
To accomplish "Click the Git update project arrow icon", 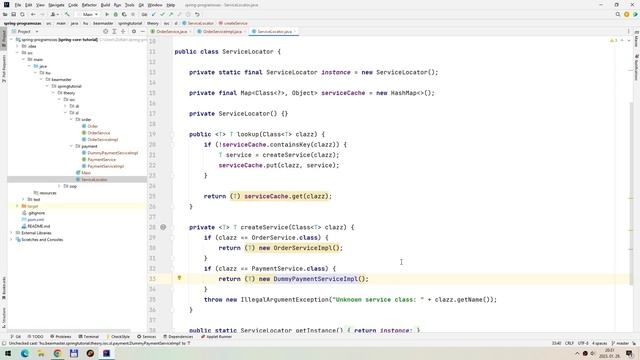I will point(154,14).
